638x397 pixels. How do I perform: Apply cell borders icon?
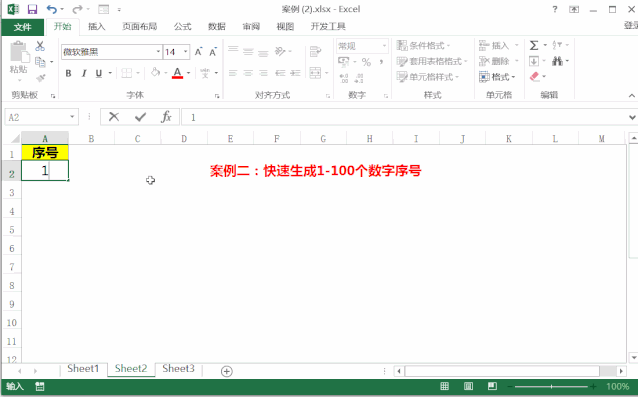127,73
